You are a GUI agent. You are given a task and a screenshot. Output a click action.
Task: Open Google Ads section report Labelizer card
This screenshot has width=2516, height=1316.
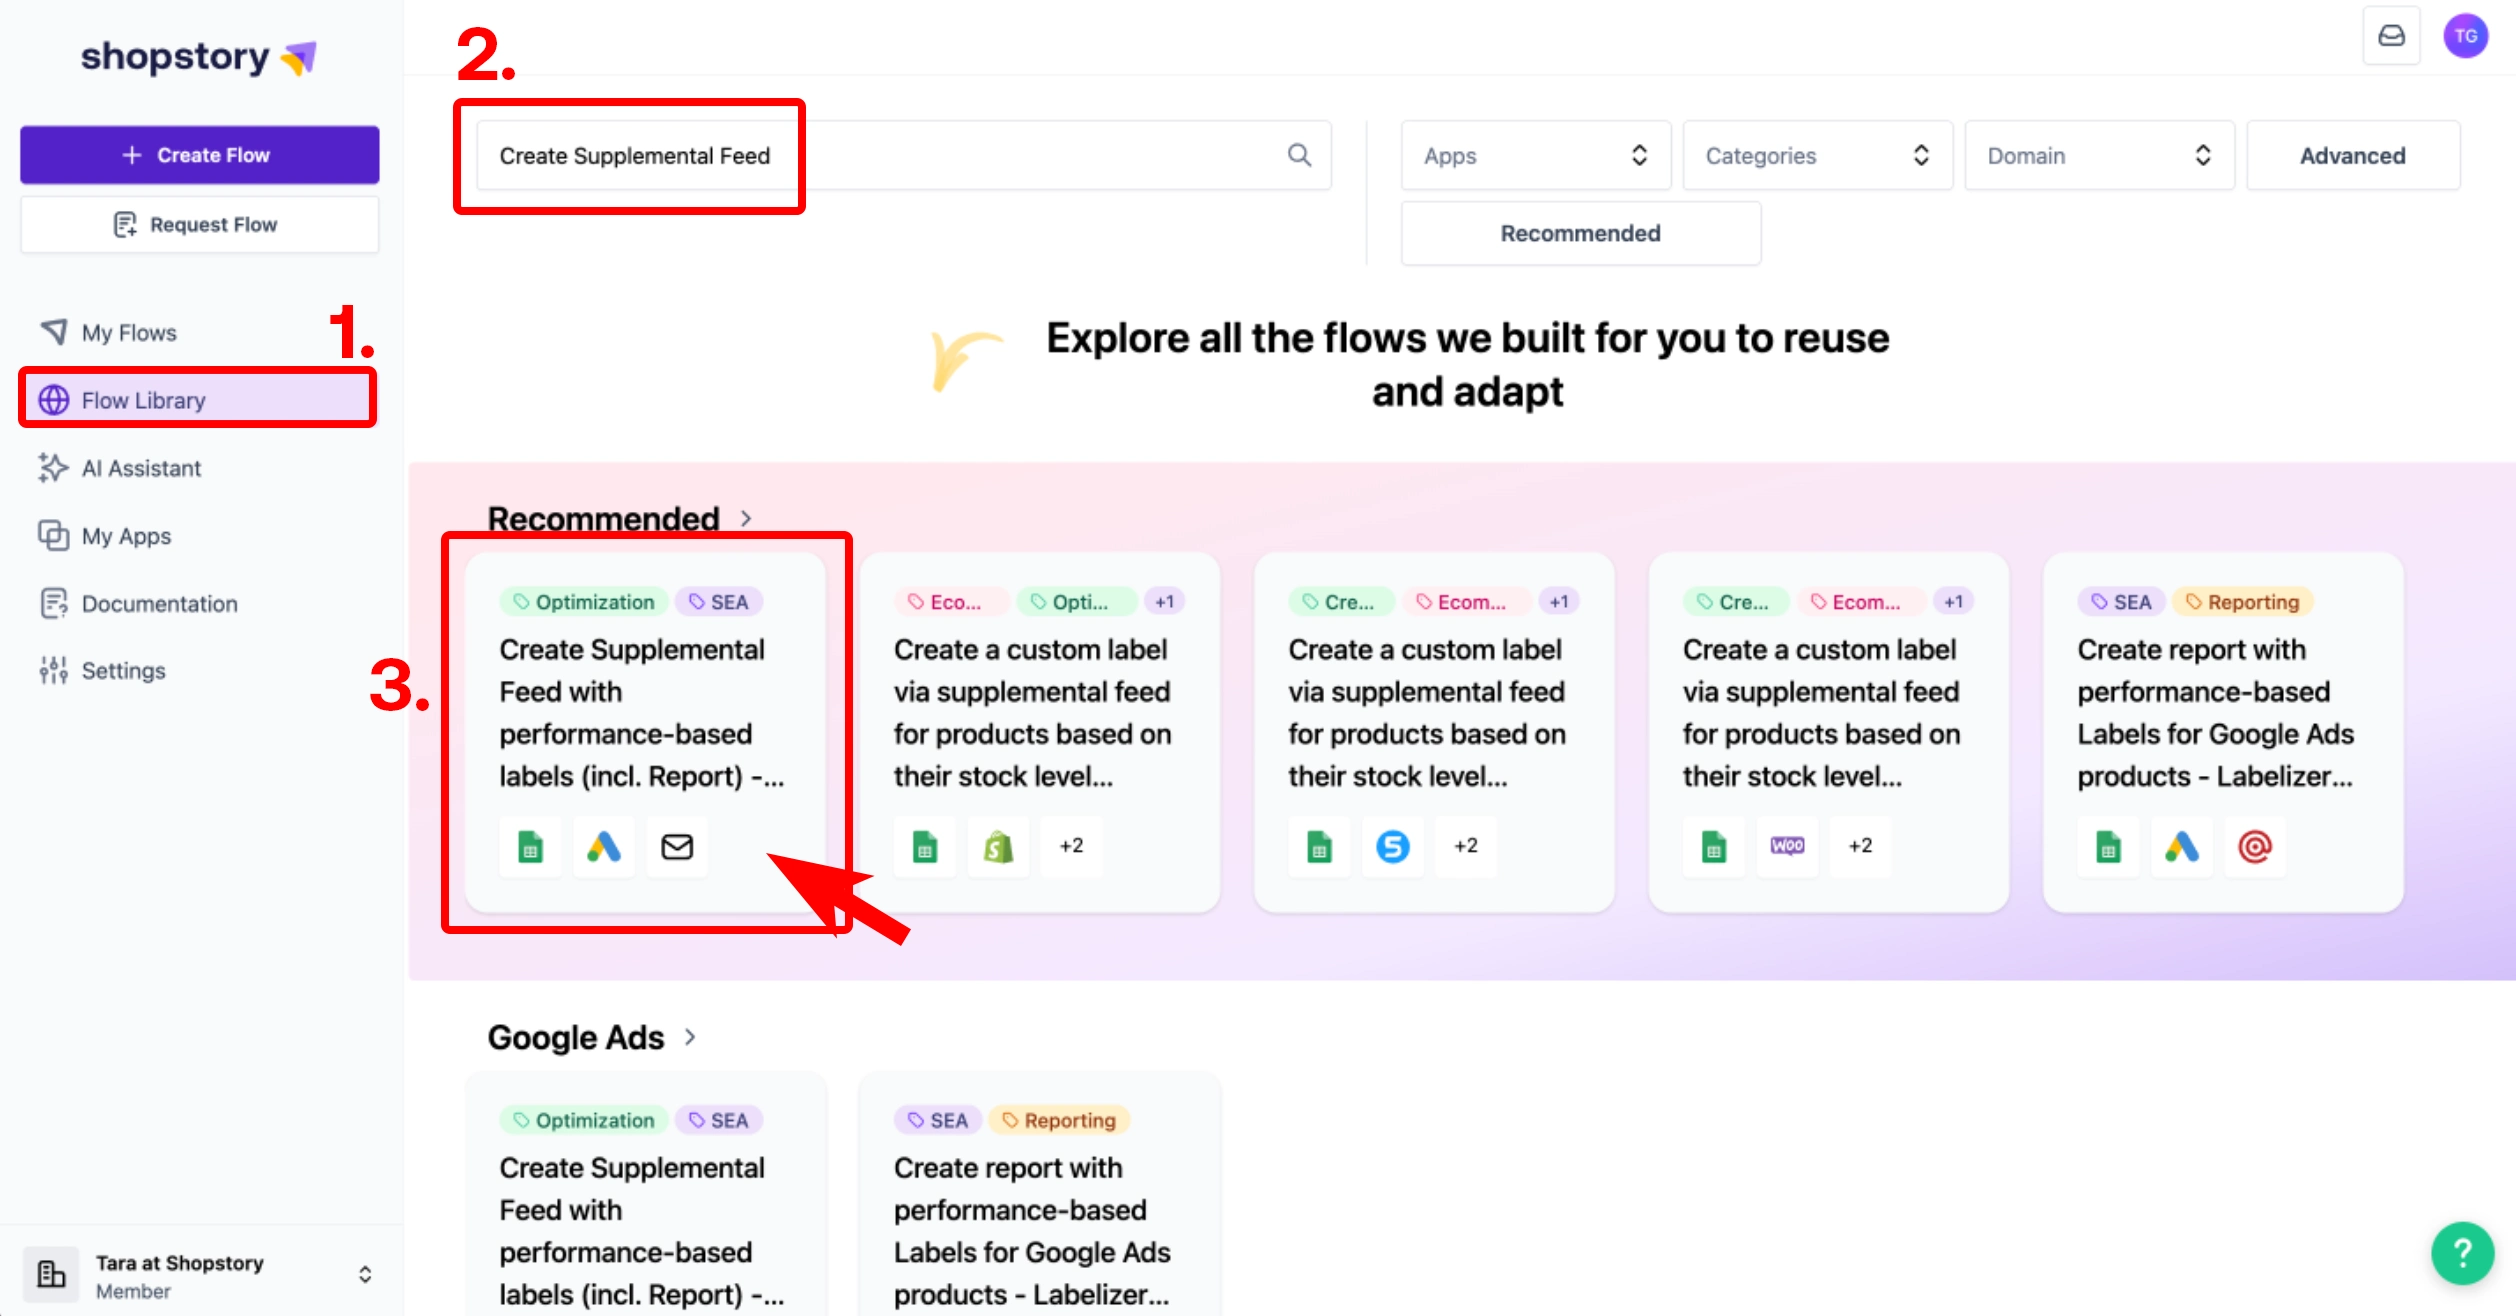(1040, 1195)
